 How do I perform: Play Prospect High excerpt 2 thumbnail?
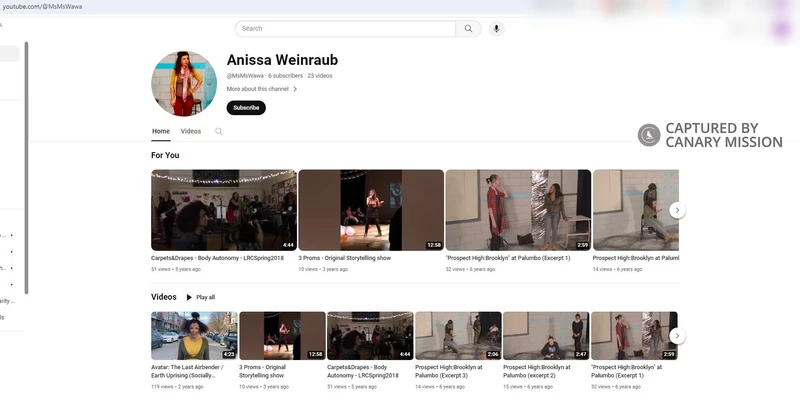pos(546,336)
